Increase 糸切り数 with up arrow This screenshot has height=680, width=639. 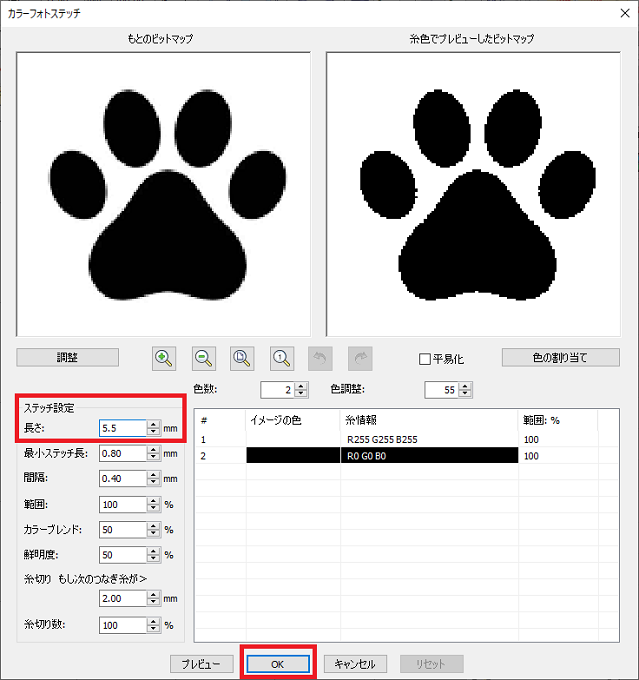153,621
